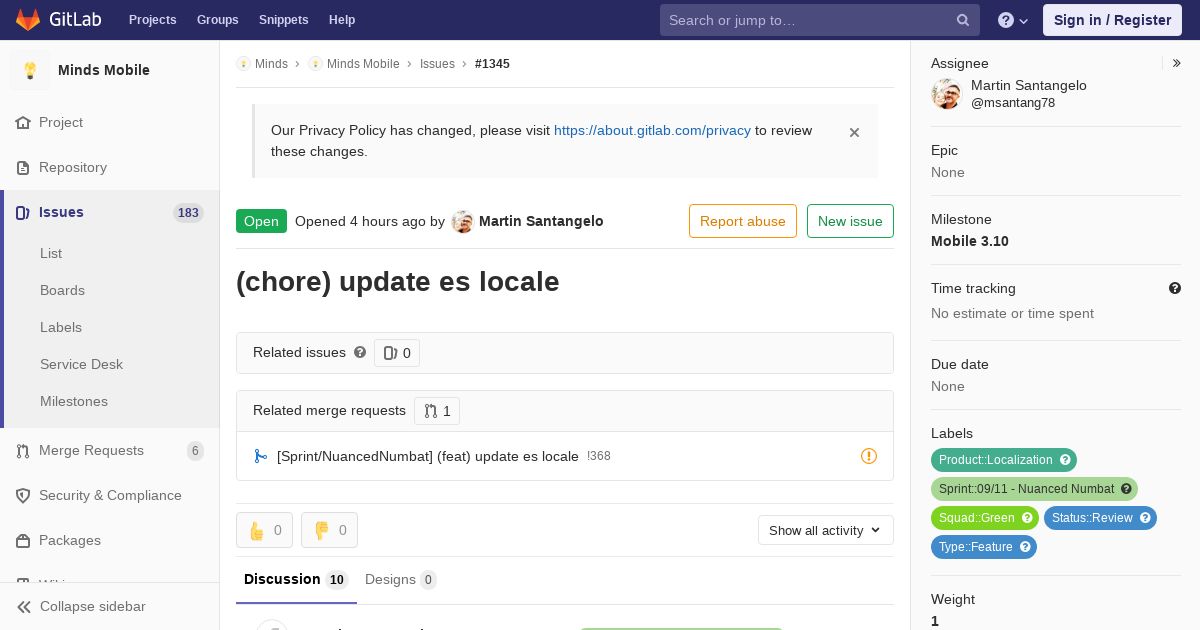This screenshot has width=1200, height=630.
Task: Open Packages in sidebar
Action: pos(70,540)
